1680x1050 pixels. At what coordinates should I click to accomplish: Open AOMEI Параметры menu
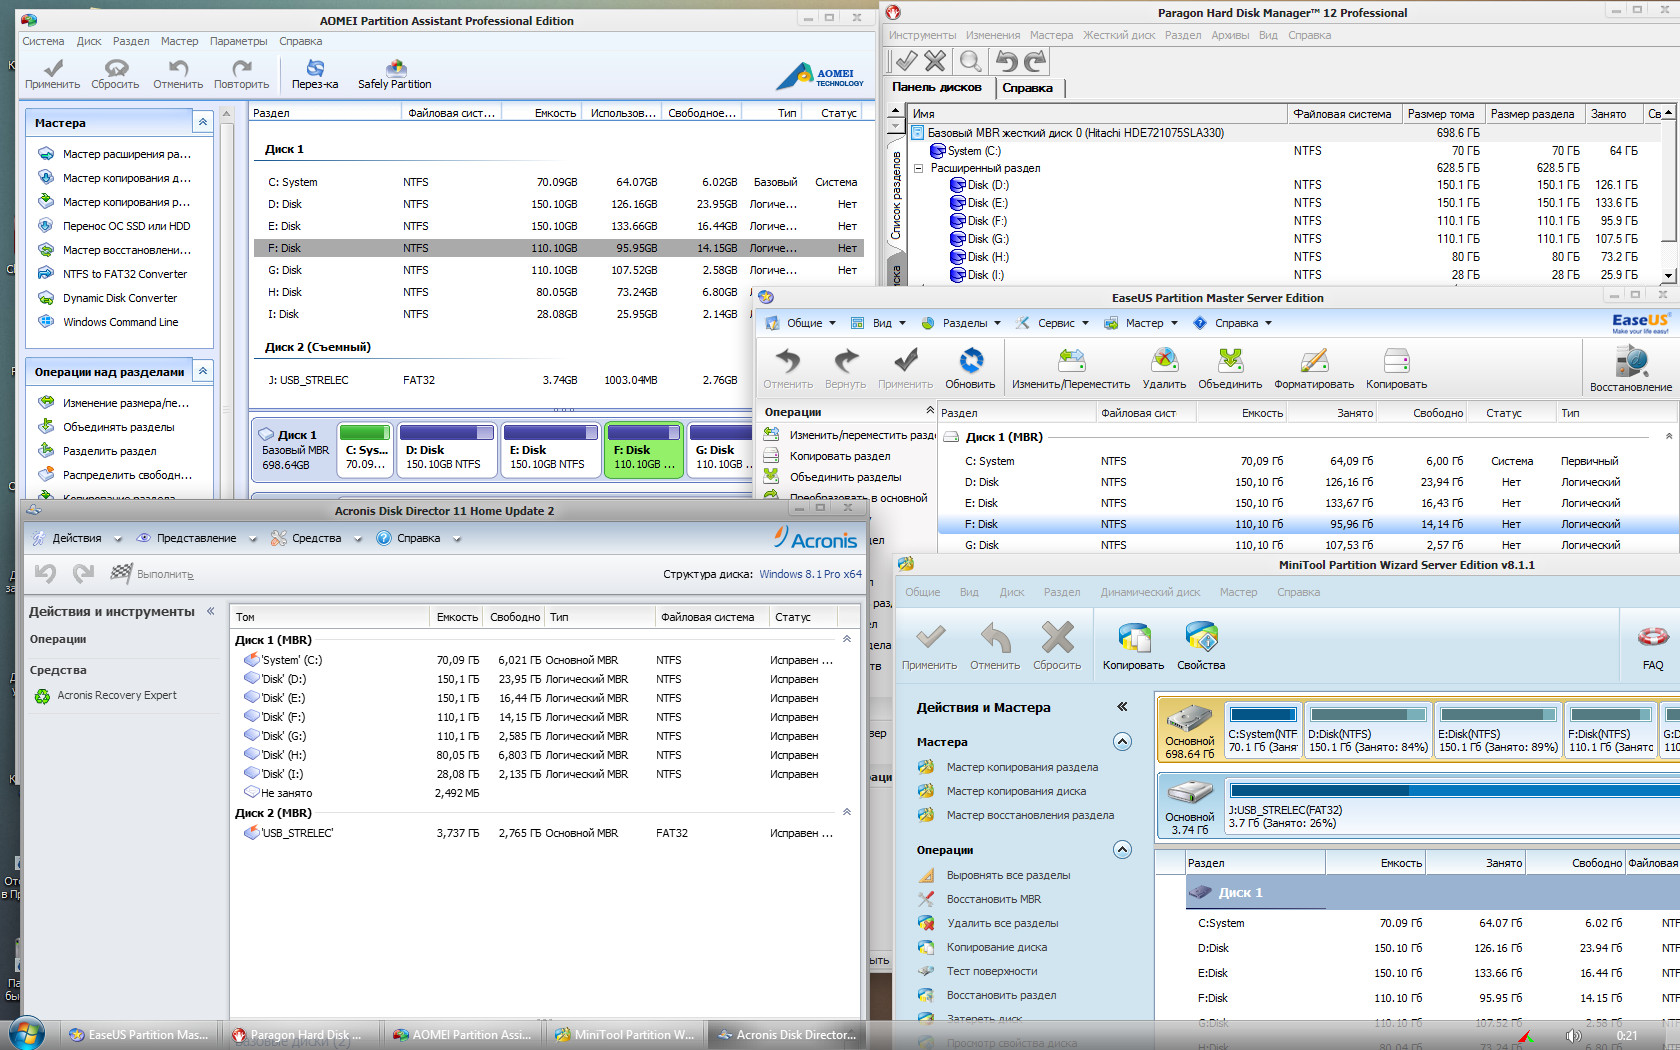point(238,41)
